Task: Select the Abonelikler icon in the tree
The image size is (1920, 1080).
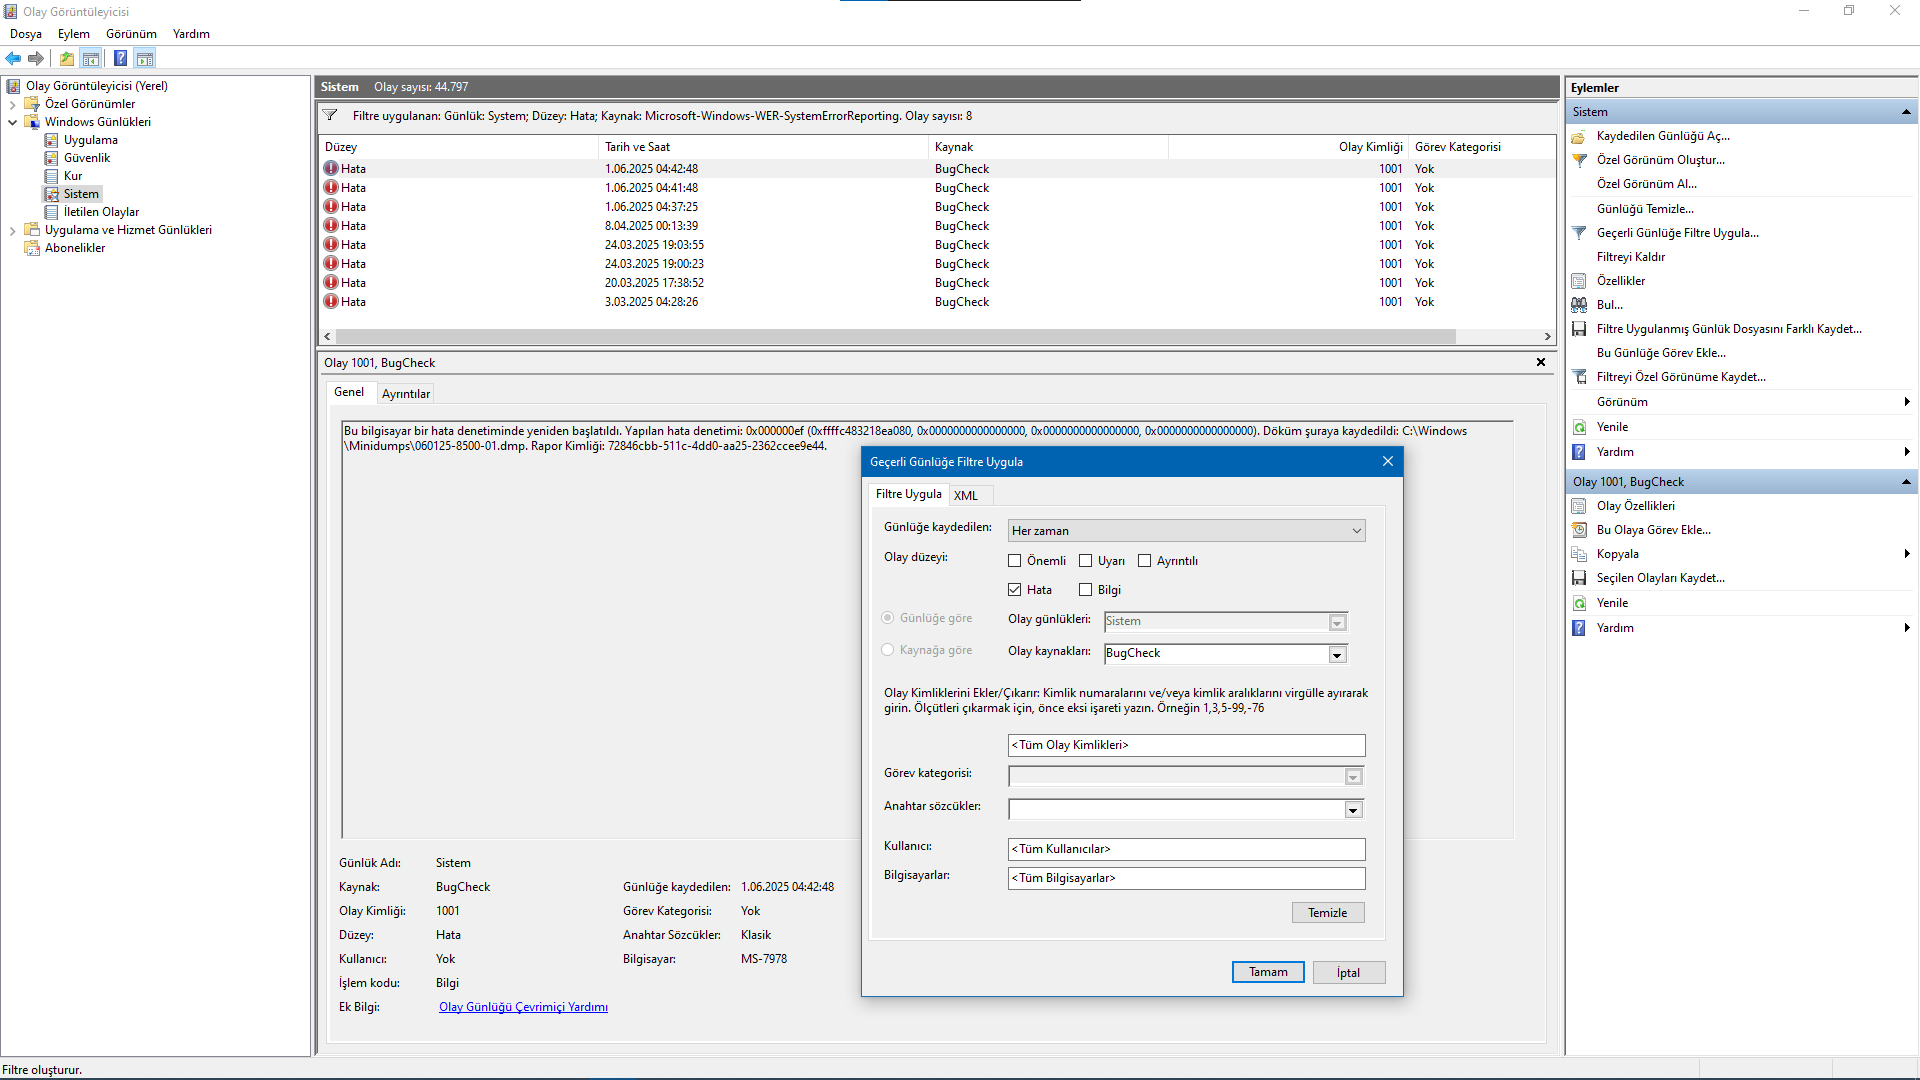Action: [33, 248]
